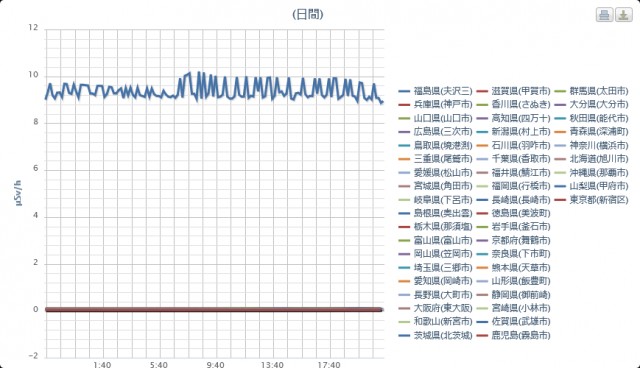Click the 5:40 x-axis time label
Image resolution: width=640 pixels, height=368 pixels.
159,364
